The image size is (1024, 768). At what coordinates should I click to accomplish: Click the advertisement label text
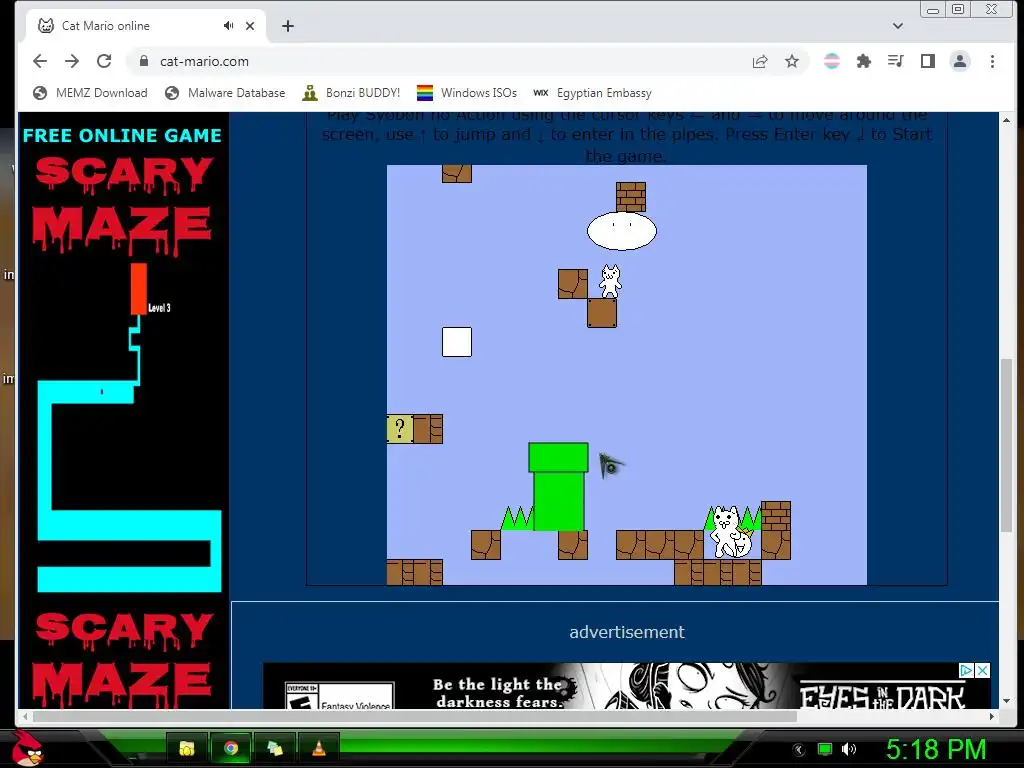pos(627,632)
